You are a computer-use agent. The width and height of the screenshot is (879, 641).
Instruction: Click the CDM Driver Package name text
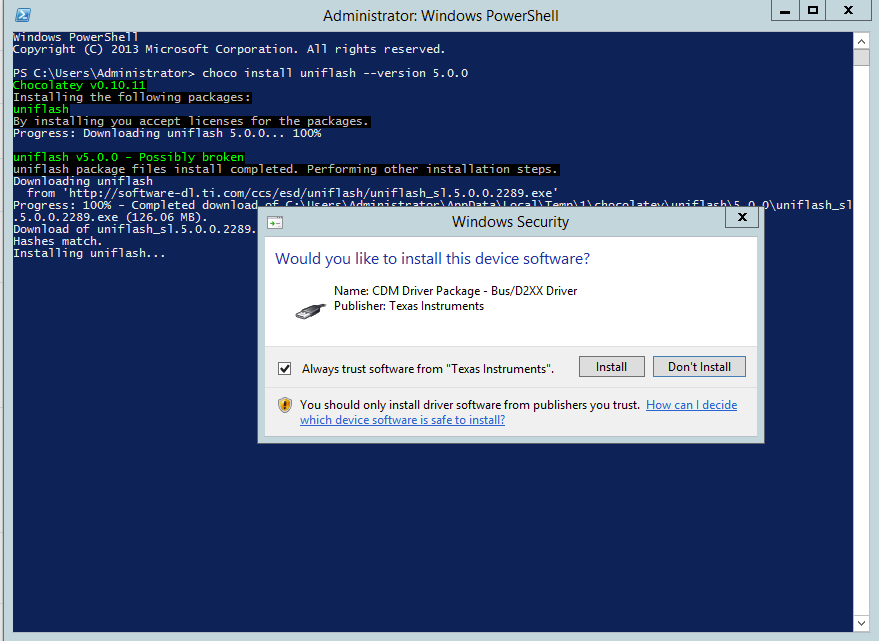click(x=455, y=291)
